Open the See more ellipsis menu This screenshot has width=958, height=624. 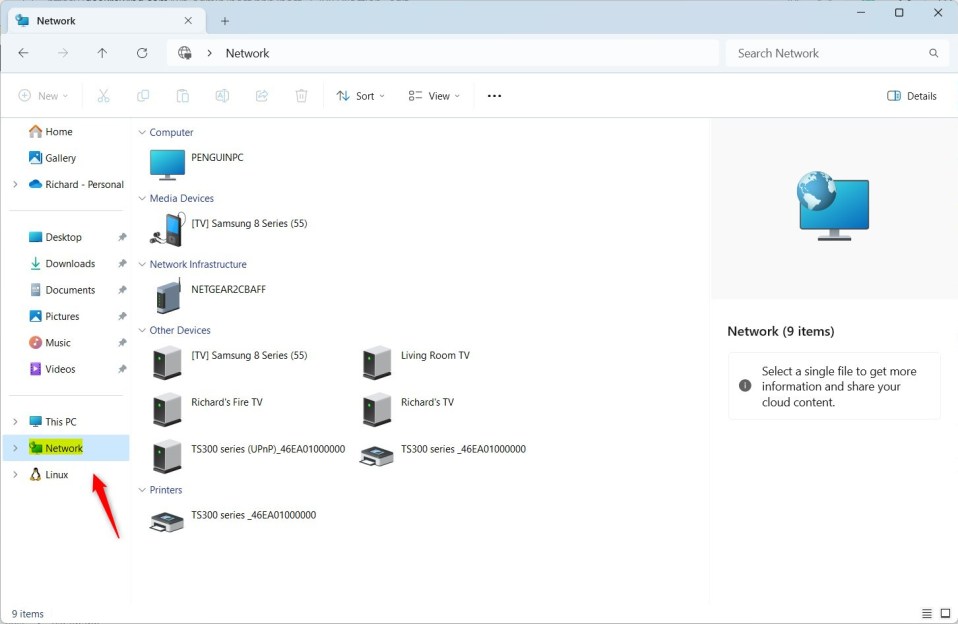pos(494,96)
